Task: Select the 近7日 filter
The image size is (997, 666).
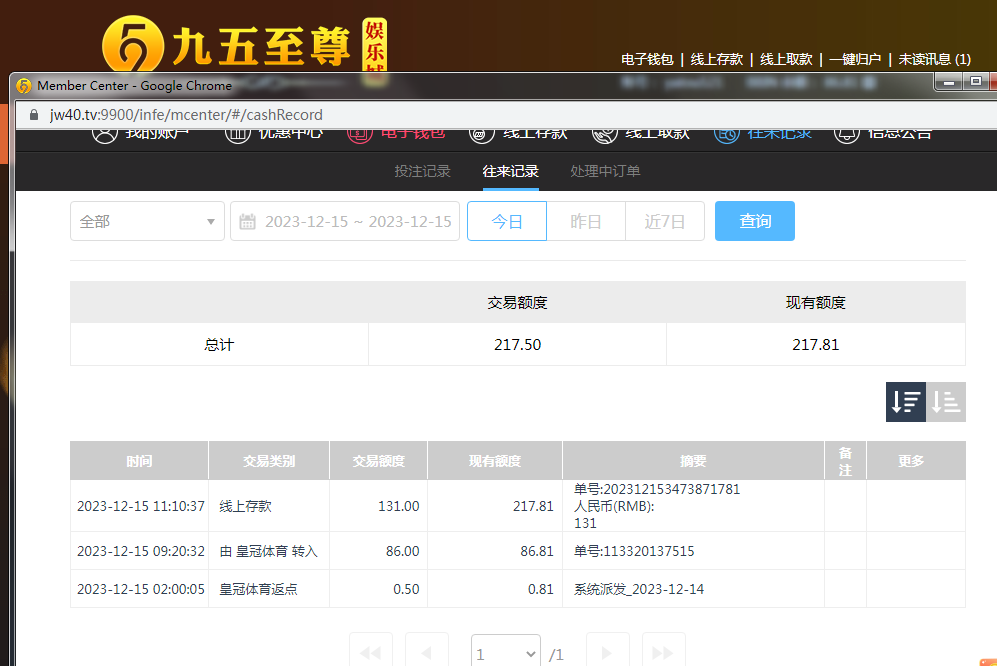Action: coord(664,221)
